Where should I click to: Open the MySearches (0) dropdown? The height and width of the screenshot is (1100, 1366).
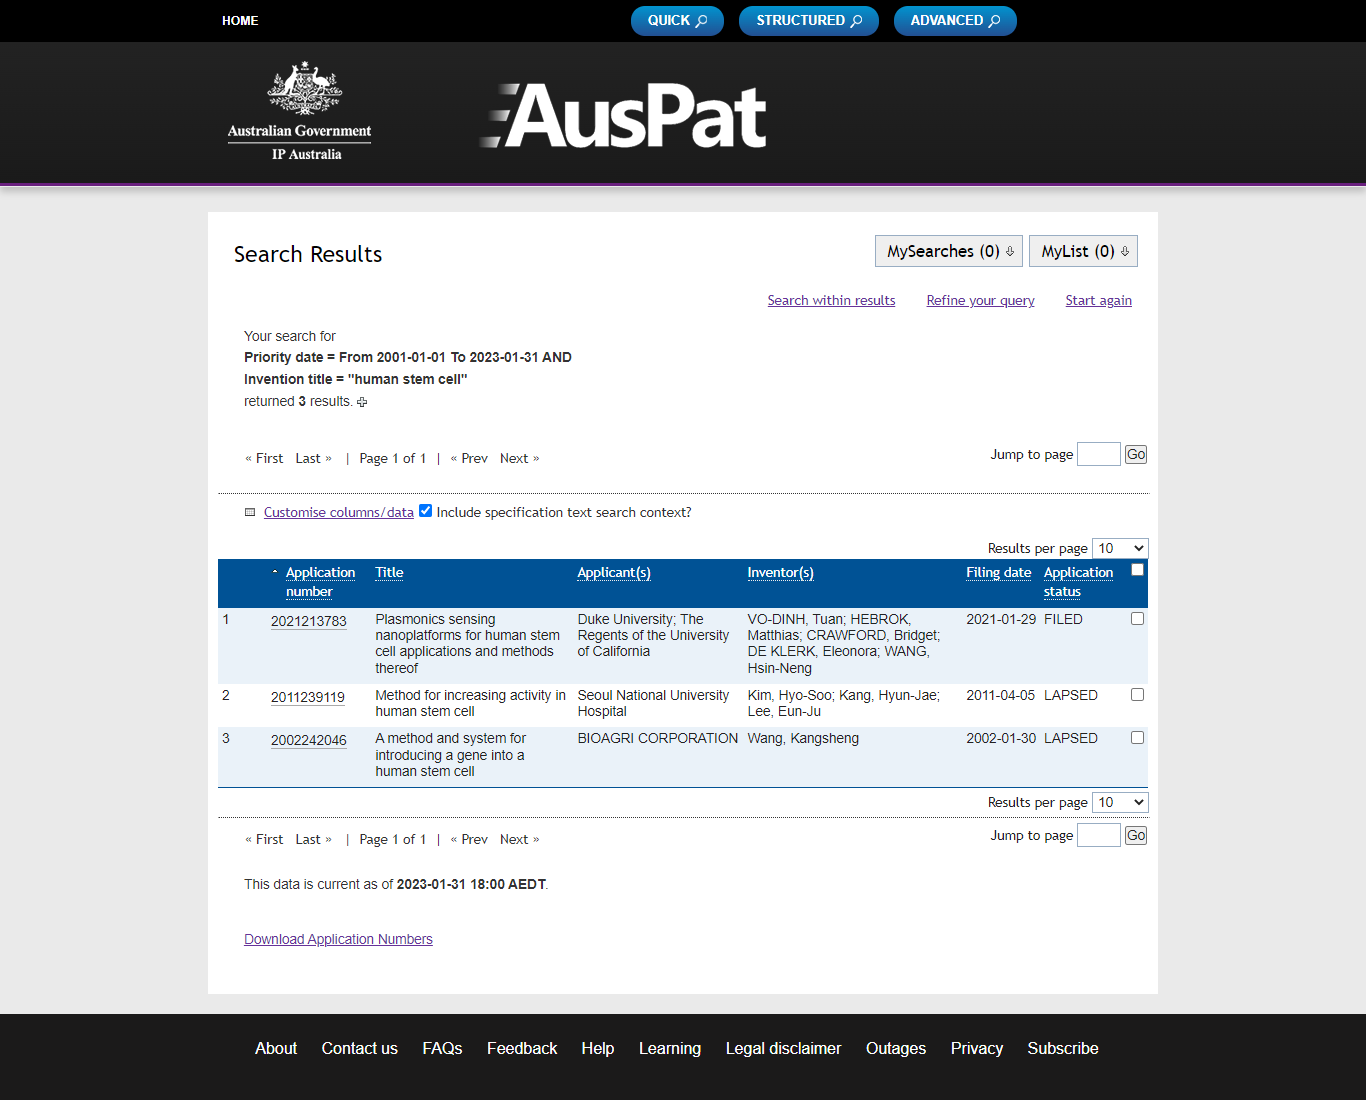[949, 251]
